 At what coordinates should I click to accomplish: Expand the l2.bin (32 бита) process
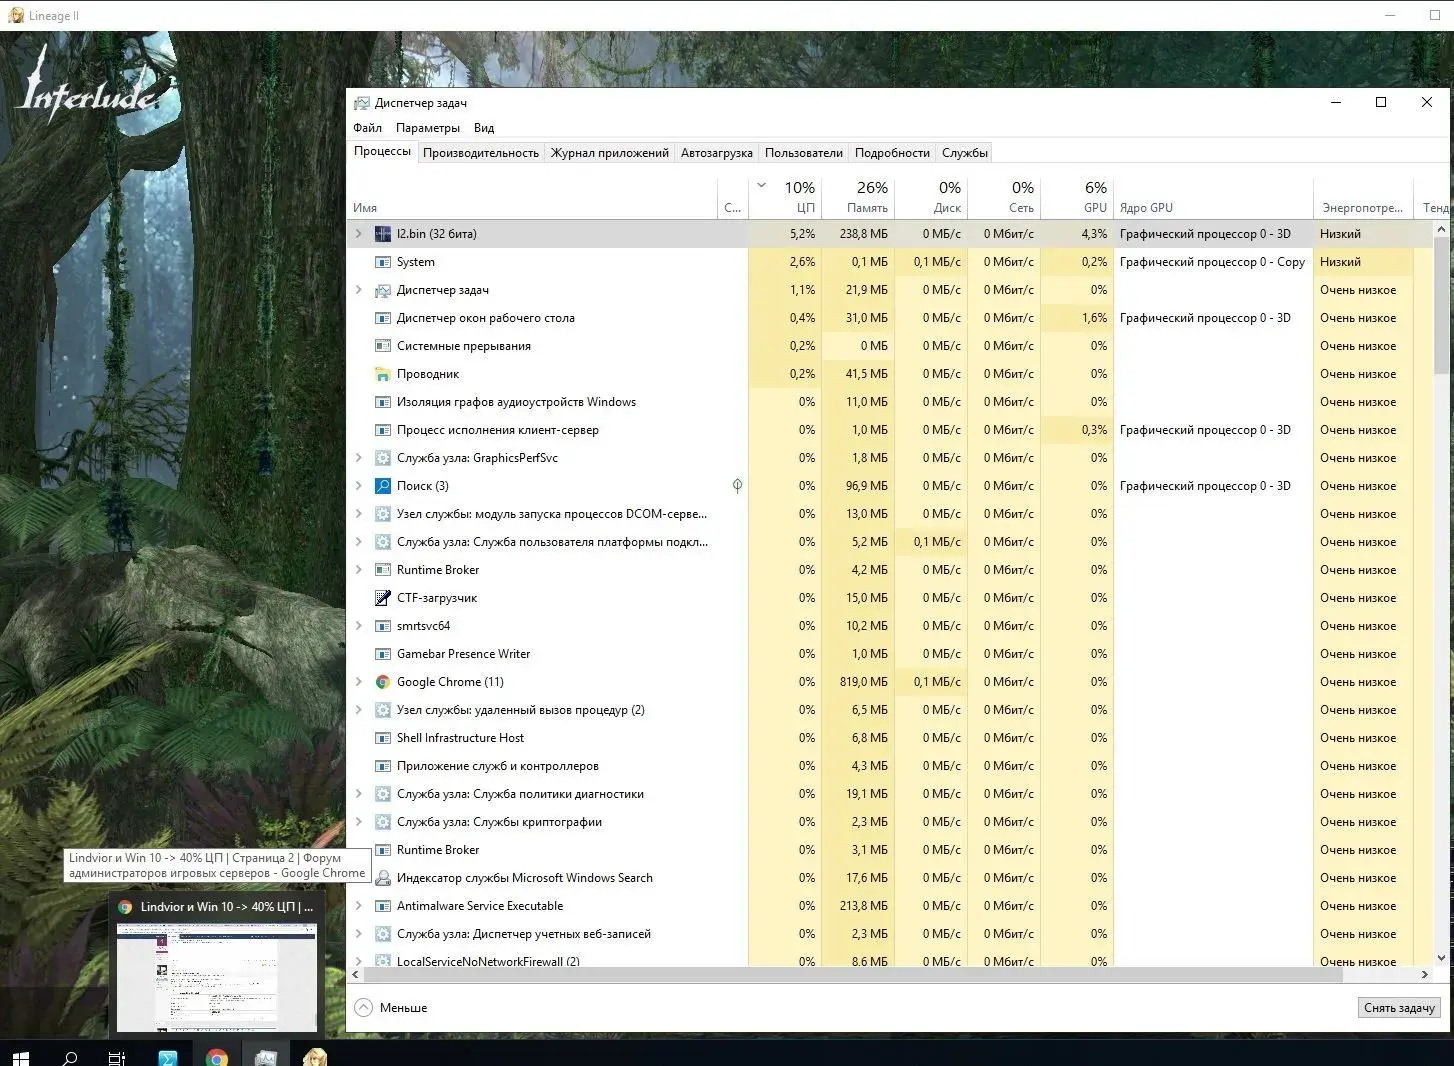point(359,234)
